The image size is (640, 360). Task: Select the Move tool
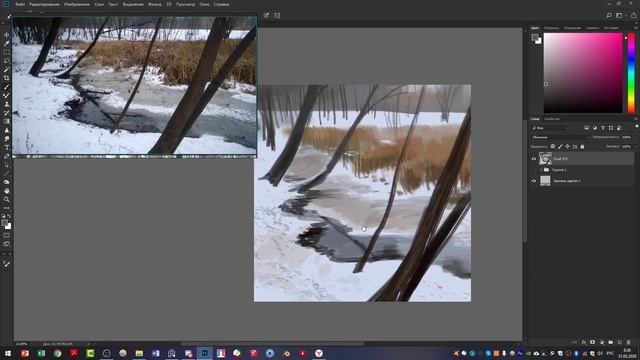click(x=7, y=35)
